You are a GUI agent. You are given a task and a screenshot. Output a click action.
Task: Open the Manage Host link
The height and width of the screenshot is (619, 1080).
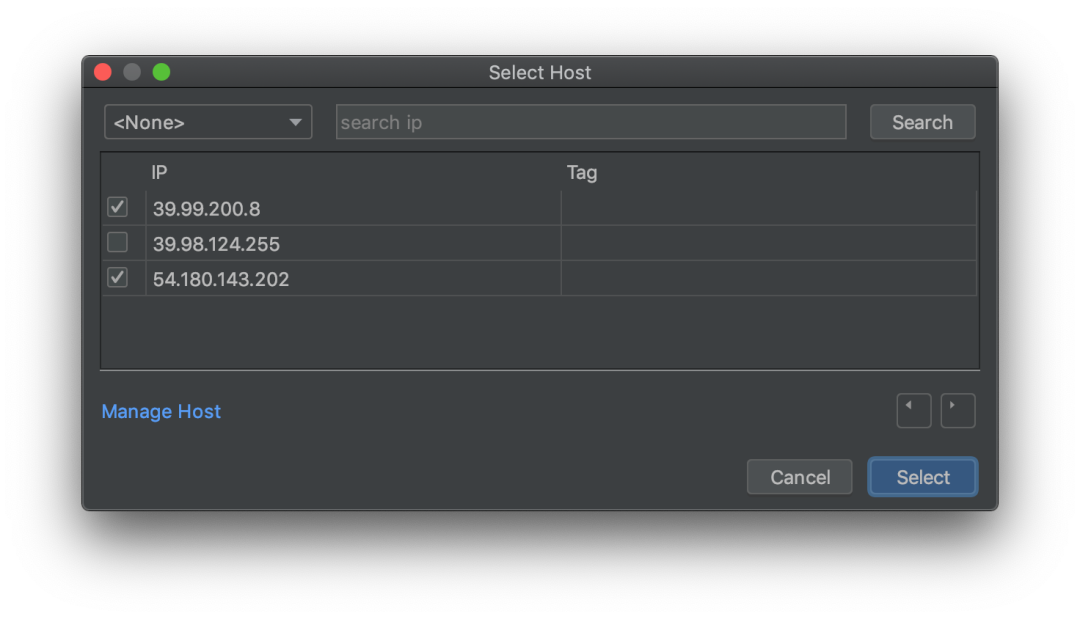pos(161,411)
